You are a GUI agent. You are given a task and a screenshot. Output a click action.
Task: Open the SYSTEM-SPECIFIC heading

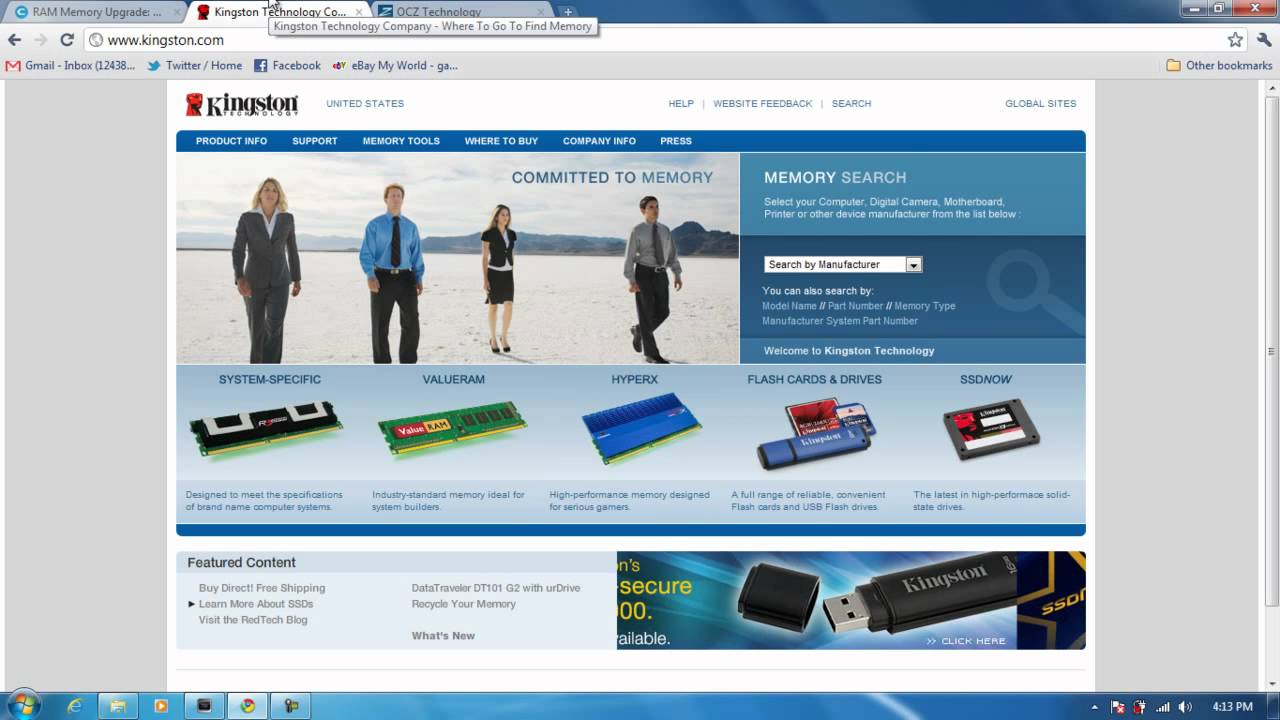click(270, 380)
